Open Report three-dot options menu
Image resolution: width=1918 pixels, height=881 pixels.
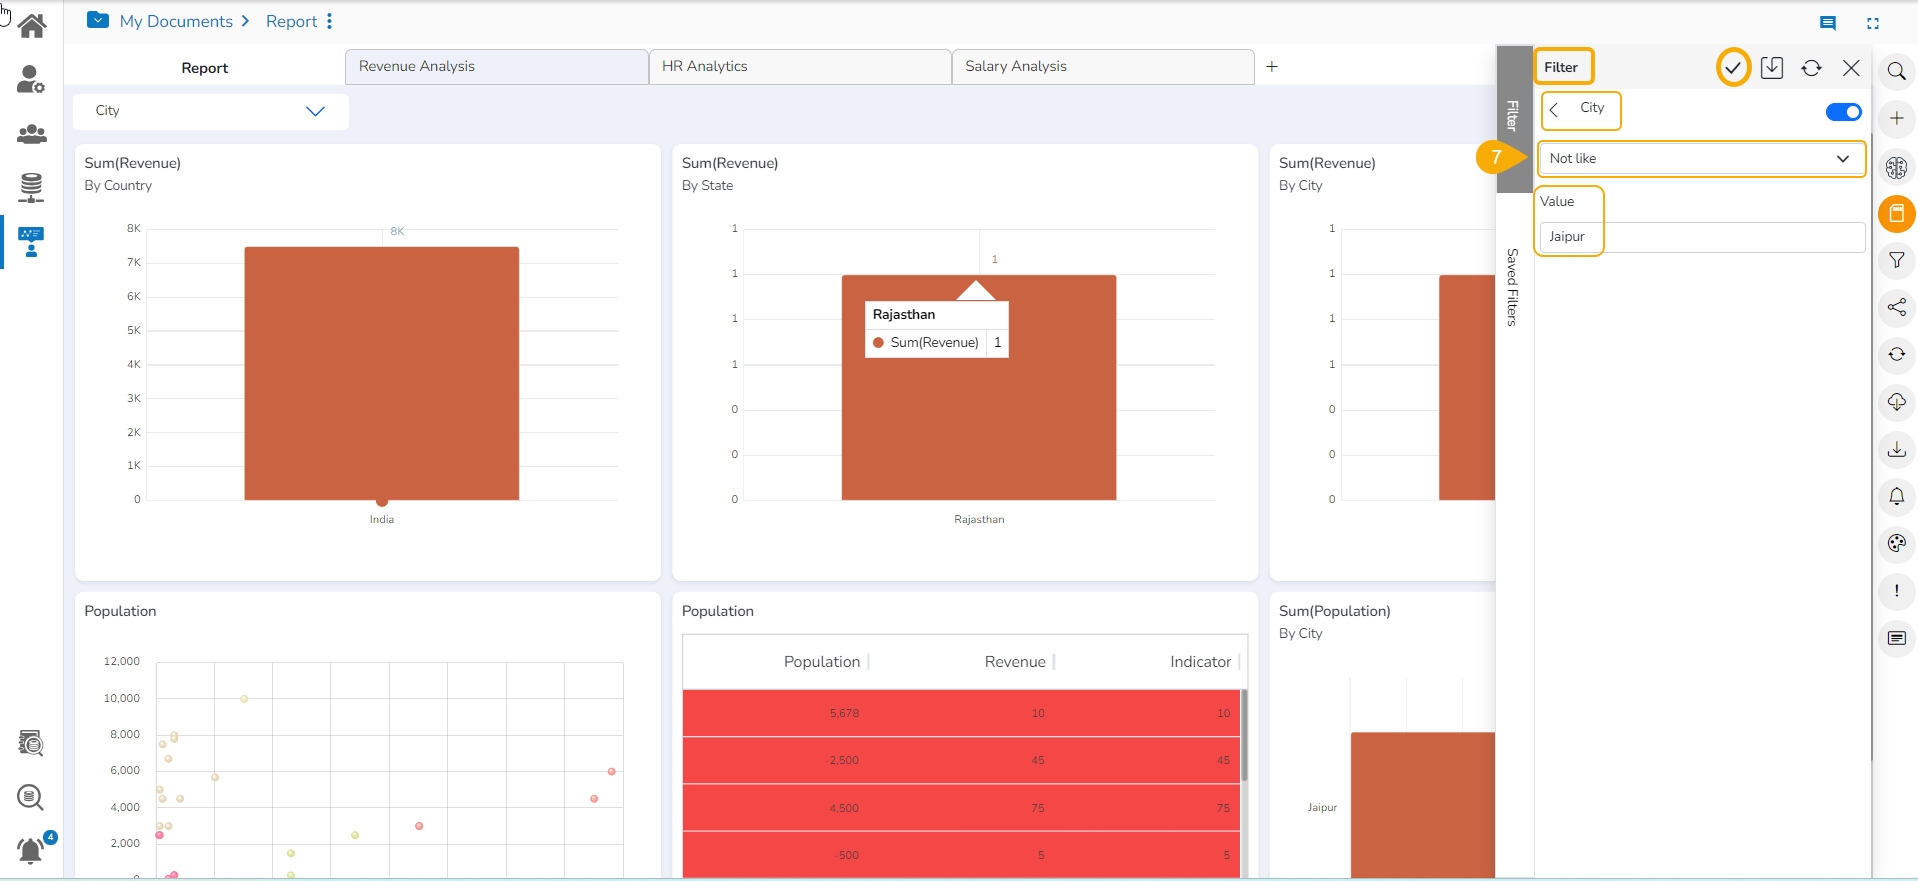pos(329,22)
